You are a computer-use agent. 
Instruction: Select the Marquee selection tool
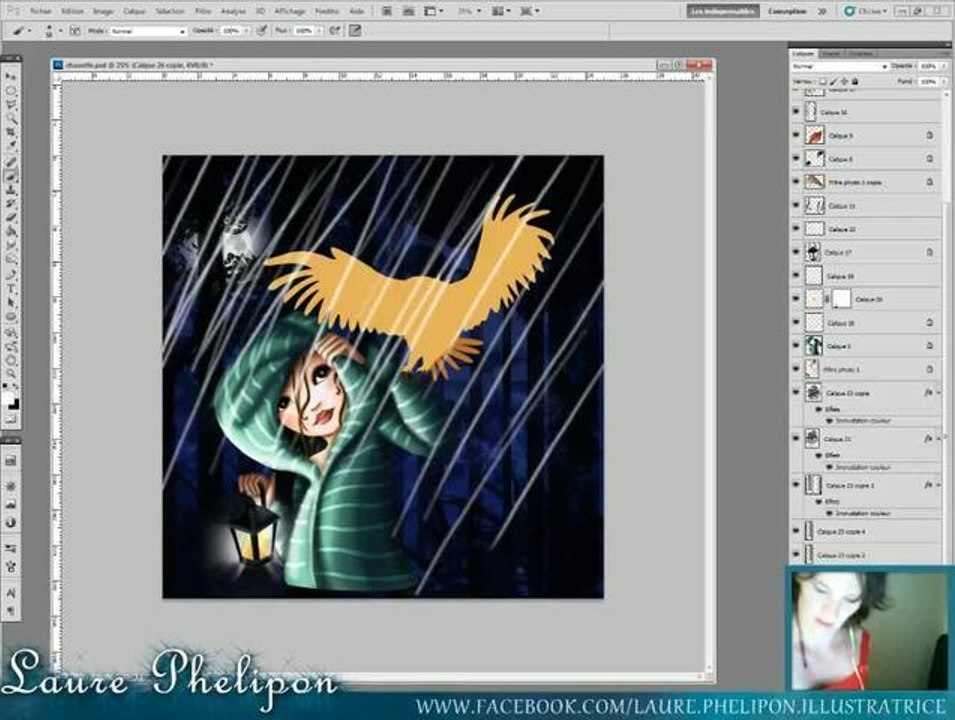tap(11, 91)
